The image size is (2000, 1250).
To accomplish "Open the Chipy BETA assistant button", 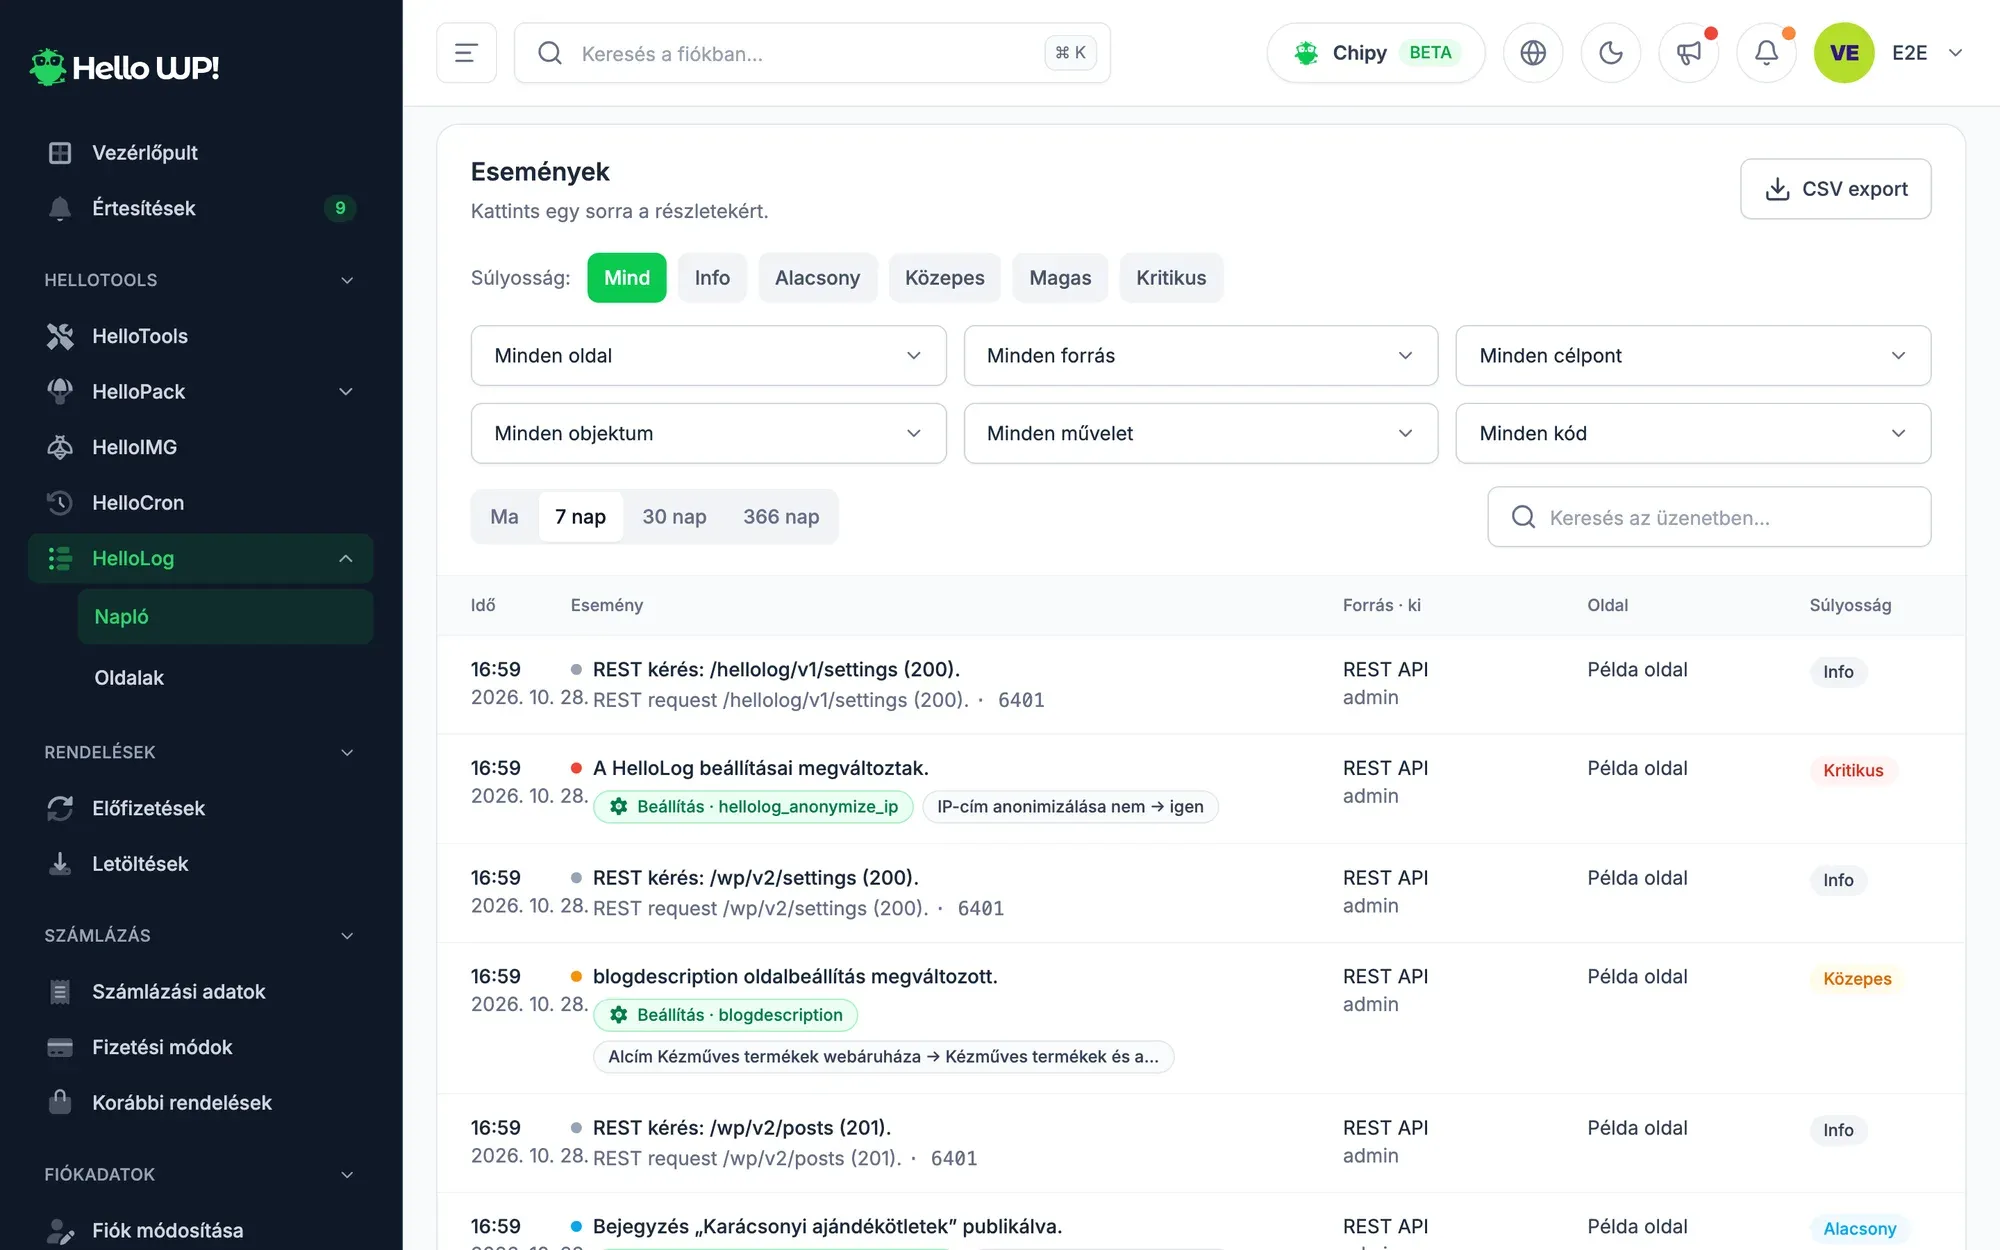I will (1376, 53).
